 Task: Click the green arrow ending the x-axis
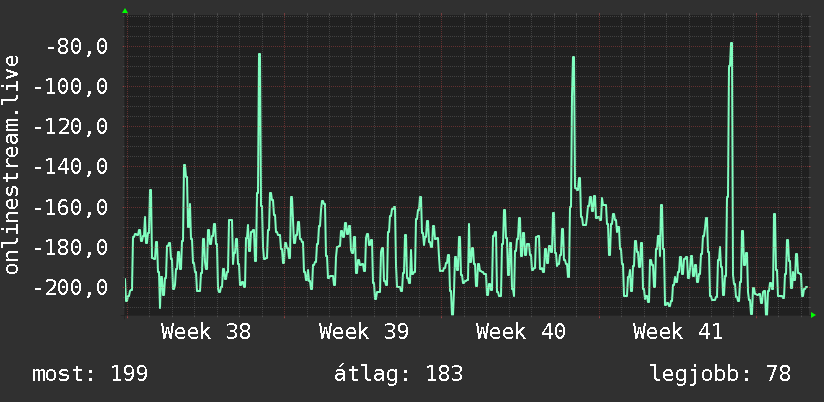tap(813, 315)
